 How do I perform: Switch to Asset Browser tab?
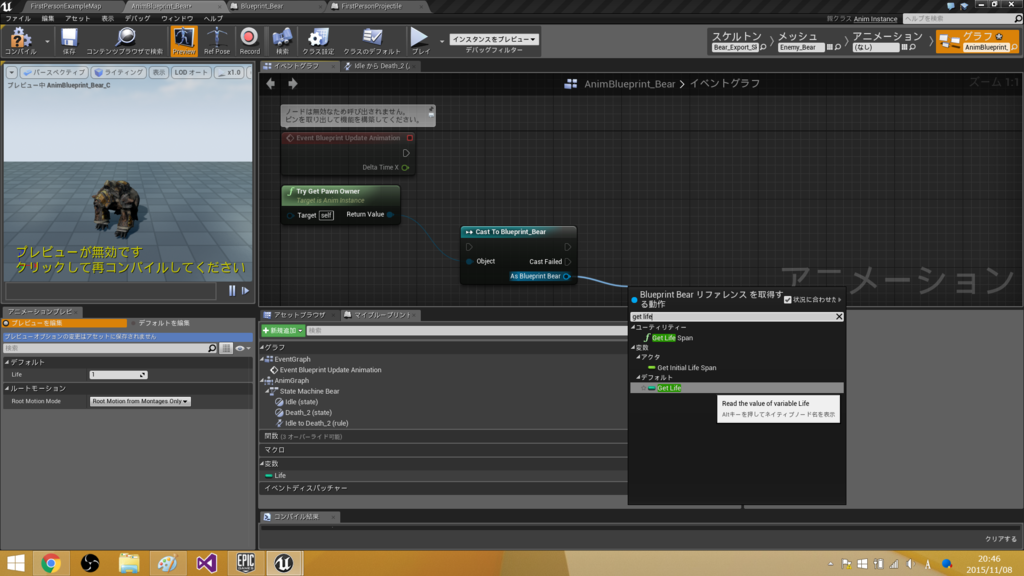point(298,315)
